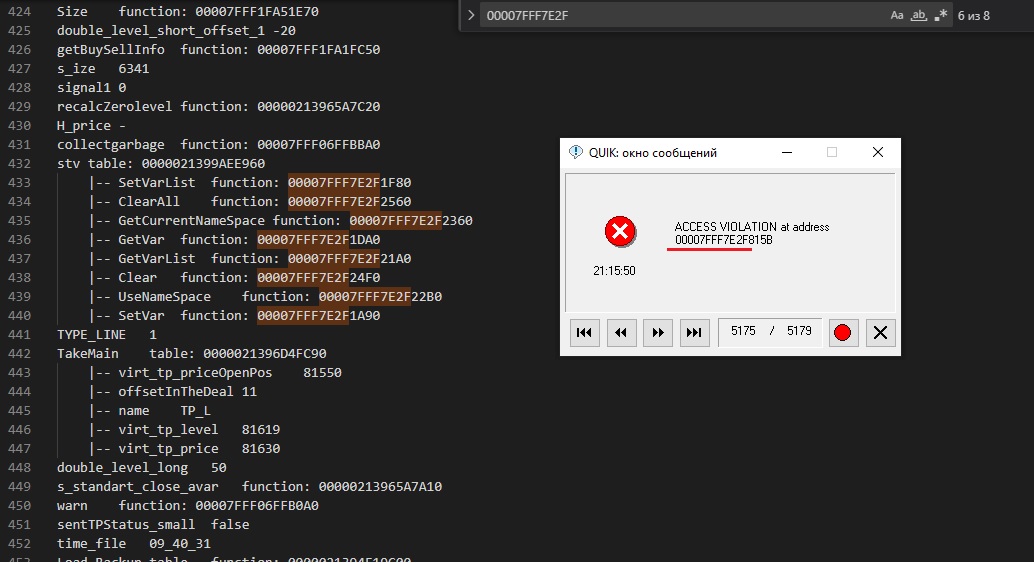Click the GetVarList function line 437

tap(250, 259)
